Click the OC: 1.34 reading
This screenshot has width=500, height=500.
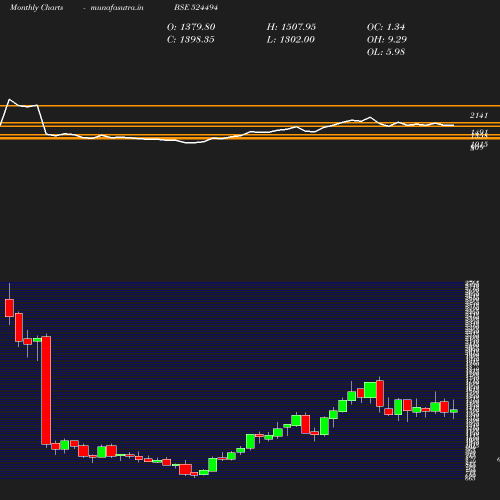point(386,27)
